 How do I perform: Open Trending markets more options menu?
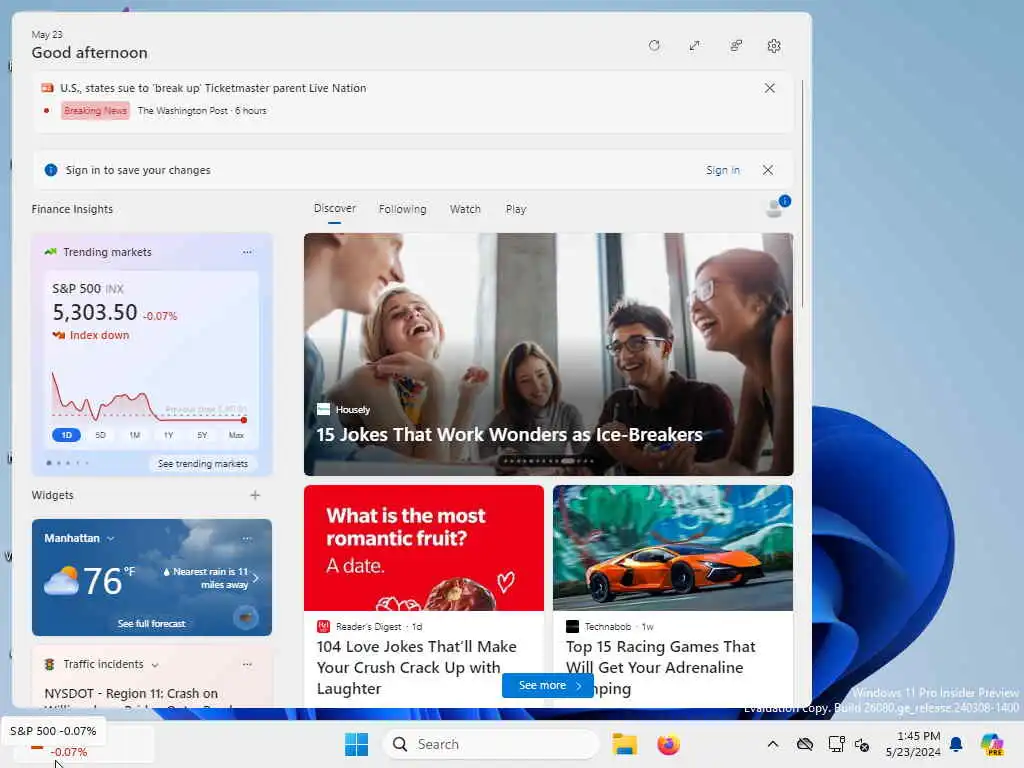pyautogui.click(x=247, y=252)
